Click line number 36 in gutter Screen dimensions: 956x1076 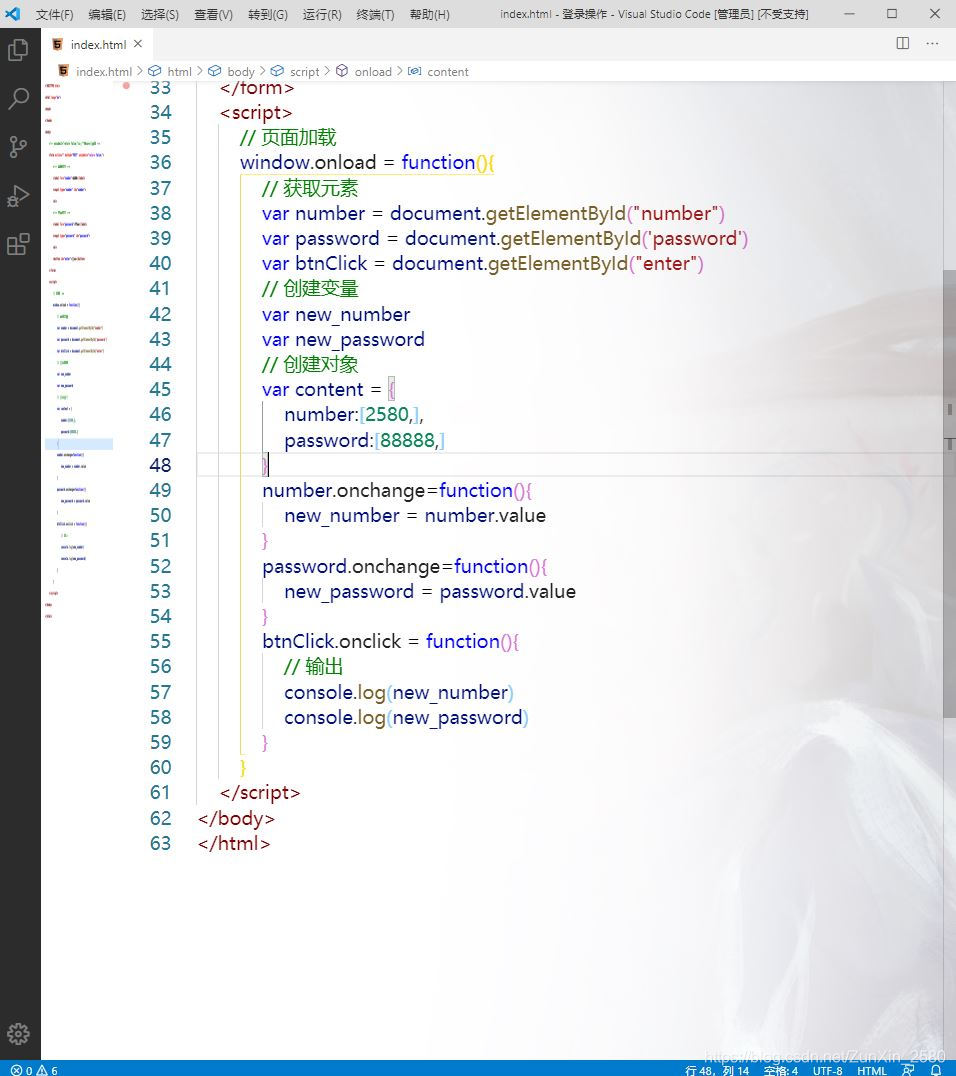161,163
